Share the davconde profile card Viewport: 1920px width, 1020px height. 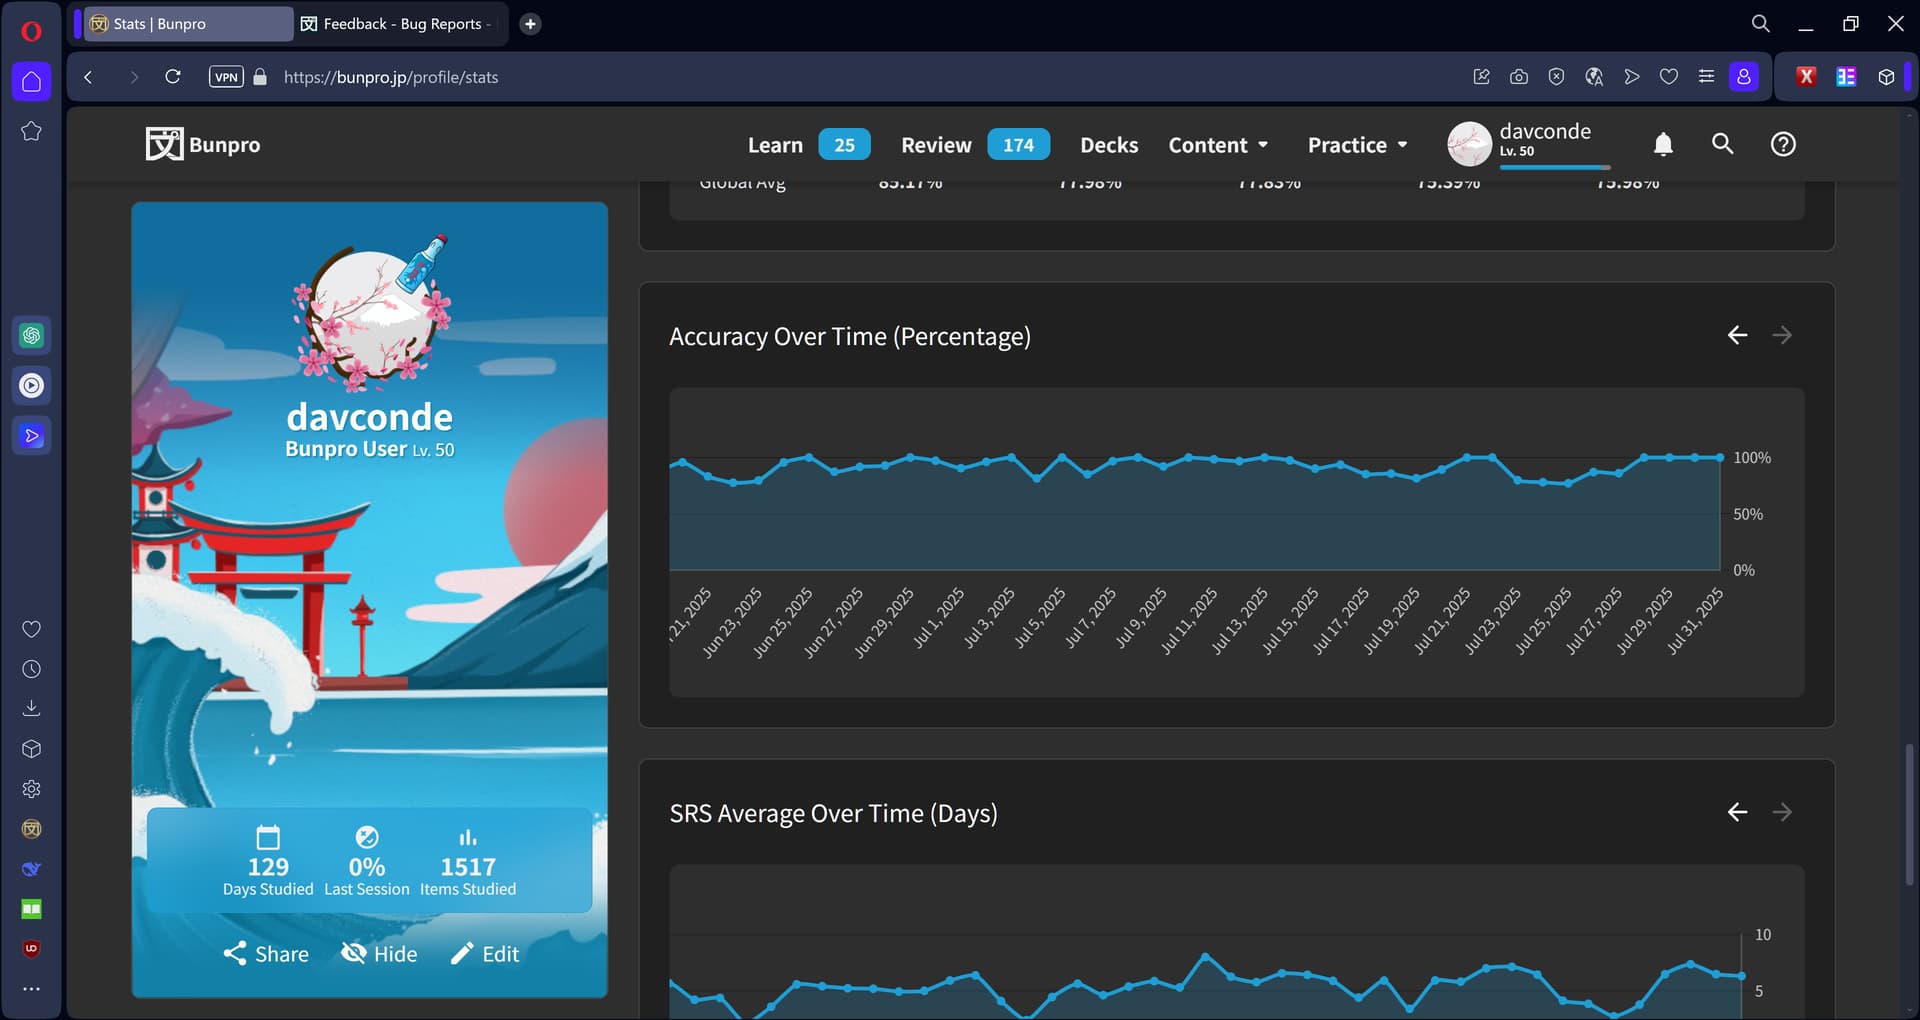tap(266, 954)
